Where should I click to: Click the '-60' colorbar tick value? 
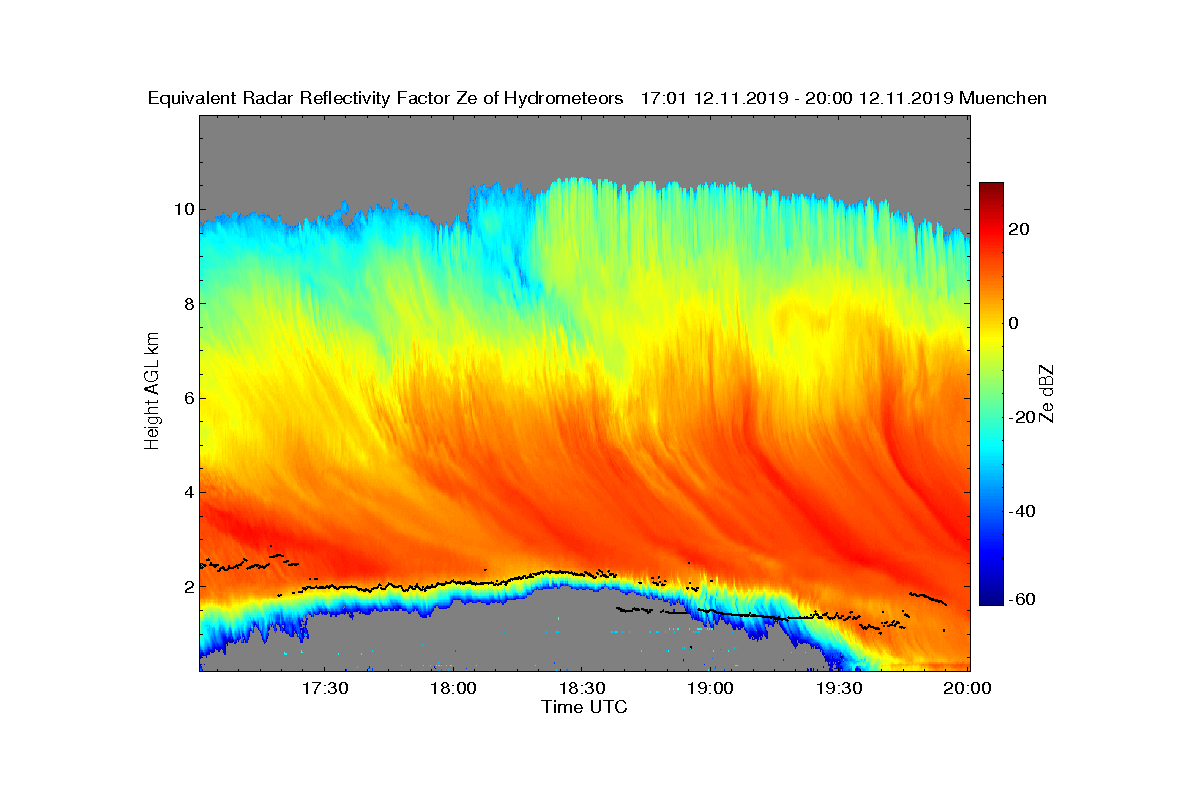1023,598
